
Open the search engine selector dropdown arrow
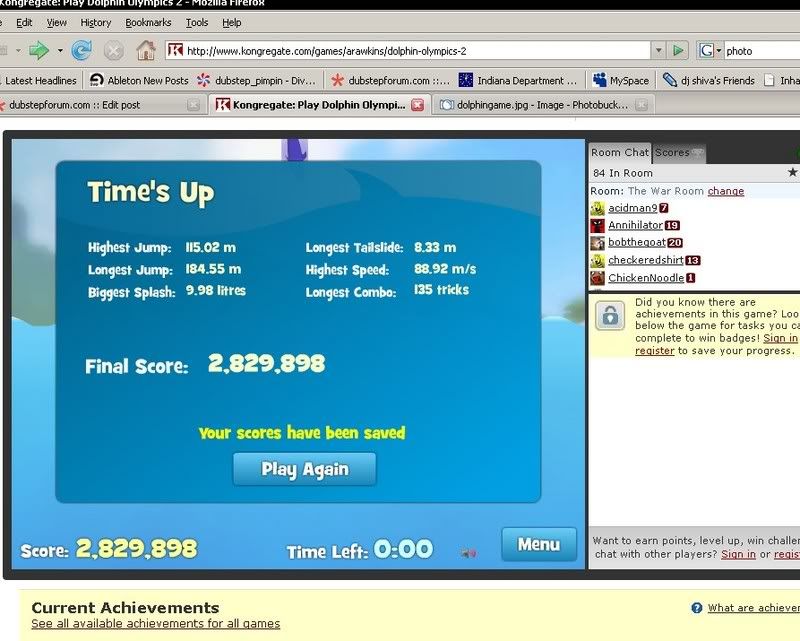click(718, 51)
